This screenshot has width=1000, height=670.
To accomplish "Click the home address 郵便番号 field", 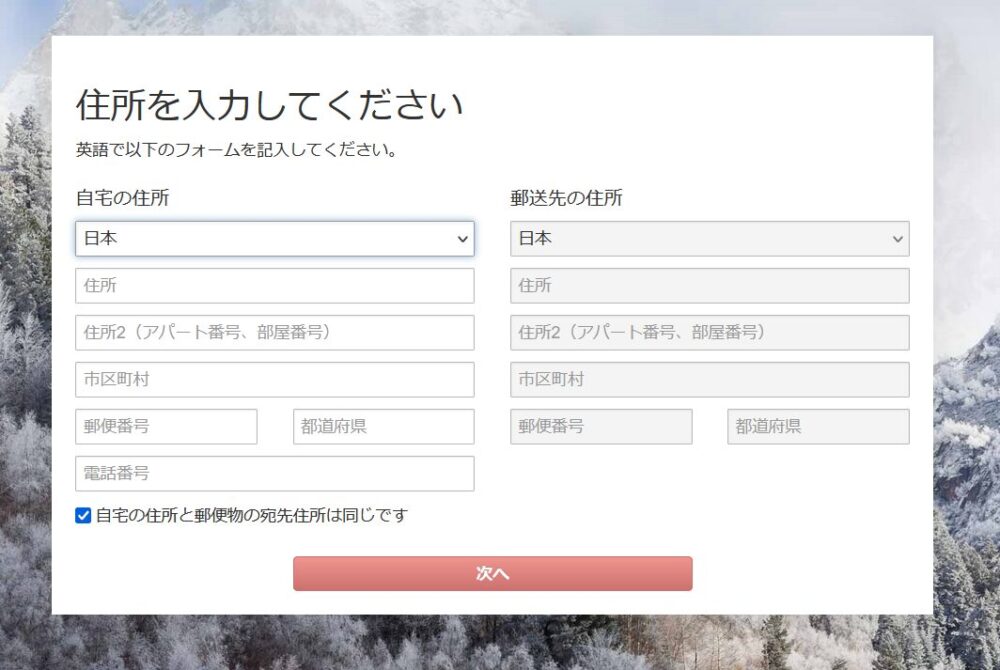I will [x=166, y=427].
